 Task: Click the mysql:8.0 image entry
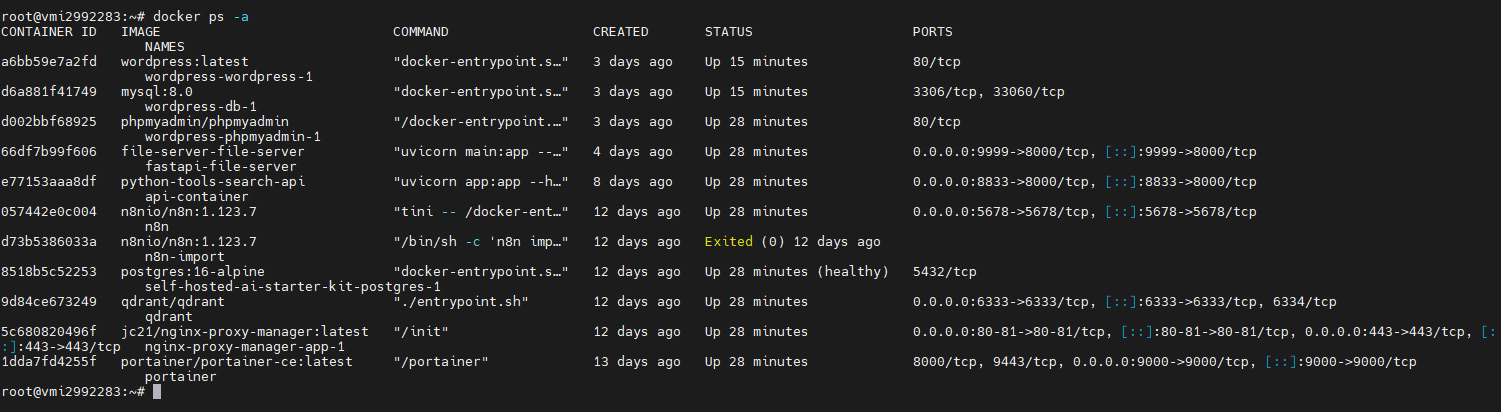(156, 92)
